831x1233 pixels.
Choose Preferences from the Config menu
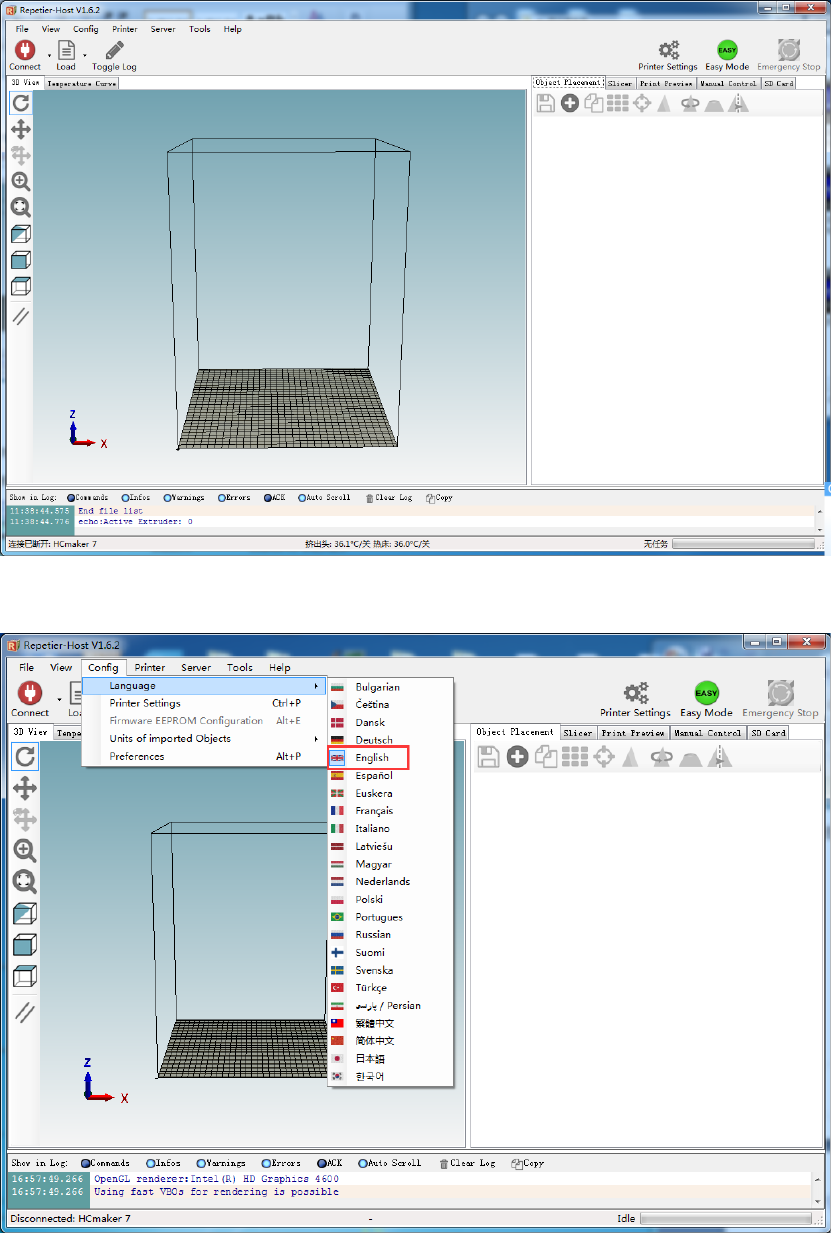(204, 756)
